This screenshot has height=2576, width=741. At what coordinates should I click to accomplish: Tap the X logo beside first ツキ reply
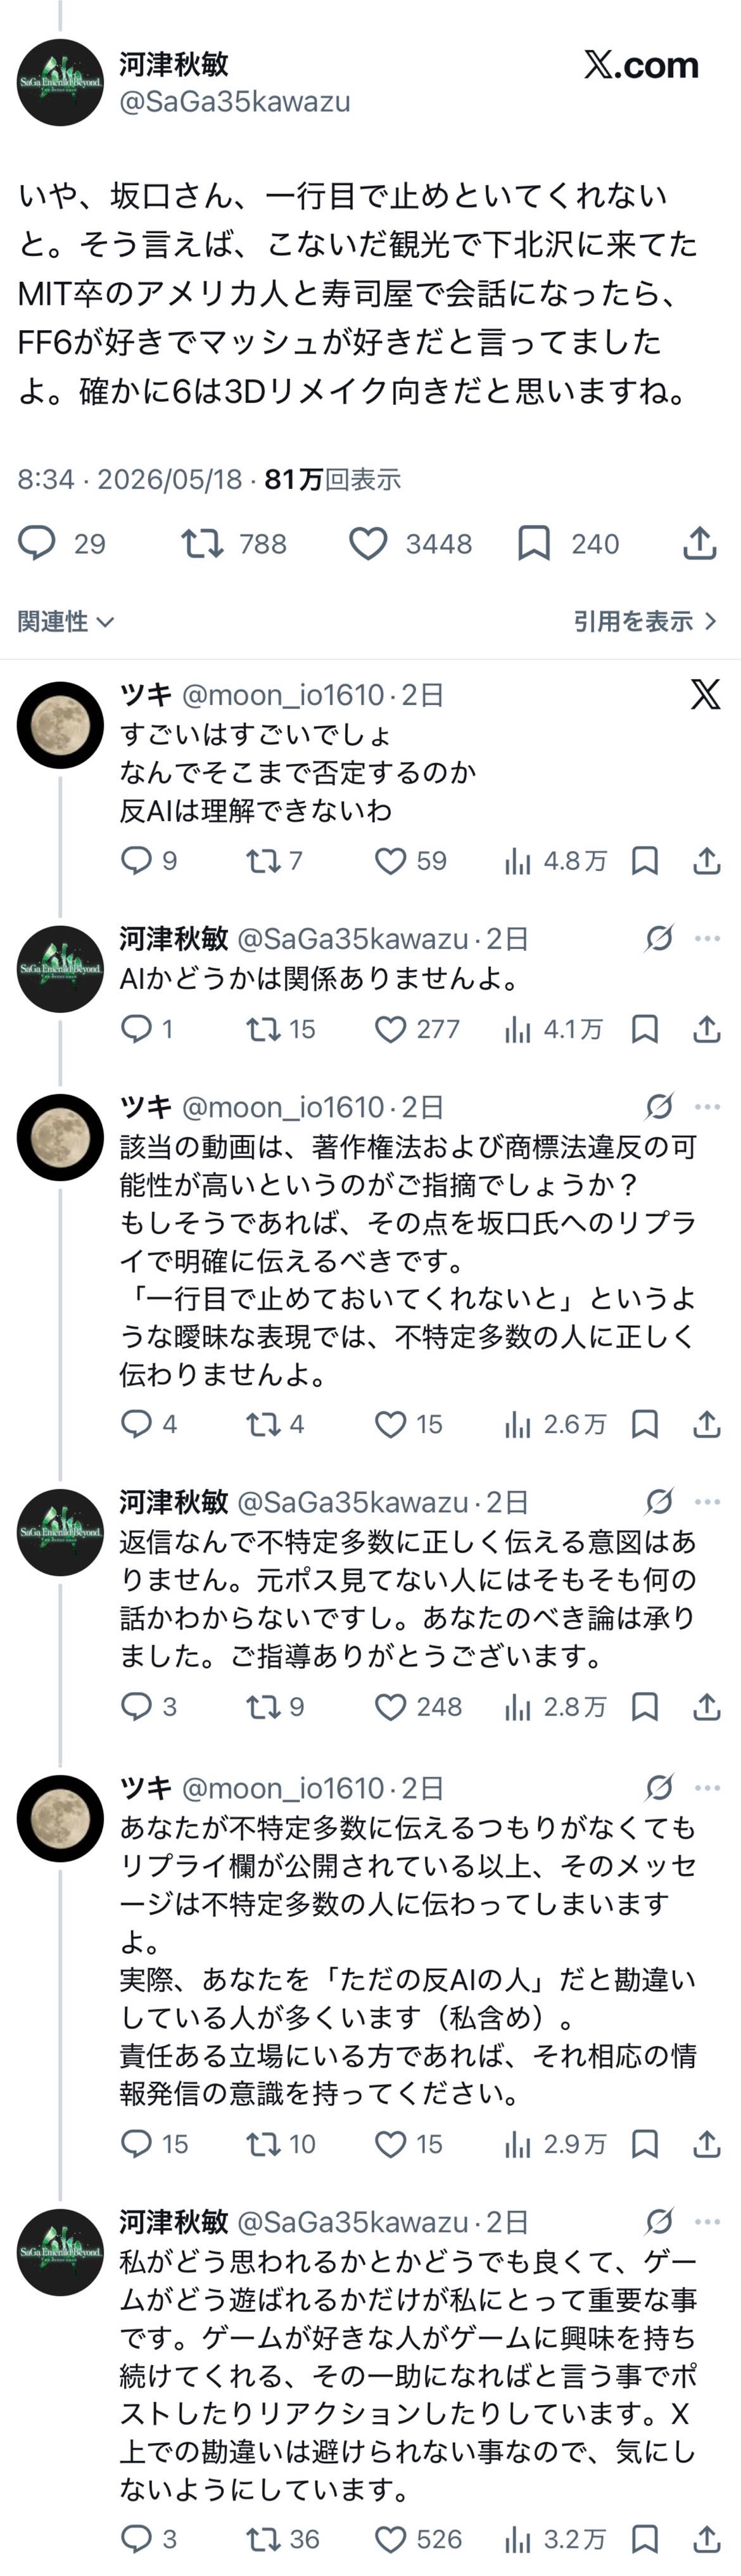pyautogui.click(x=705, y=694)
